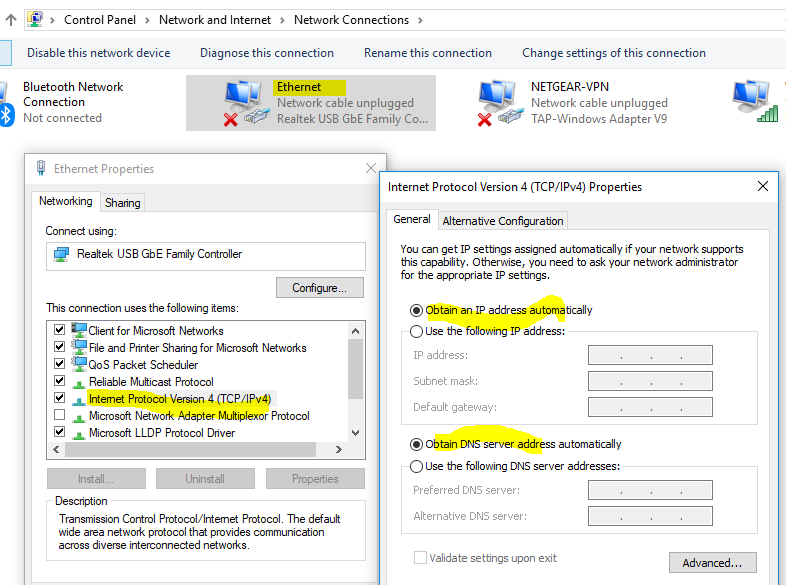Close the IPv4 Properties dialog
The height and width of the screenshot is (585, 786).
coord(762,186)
